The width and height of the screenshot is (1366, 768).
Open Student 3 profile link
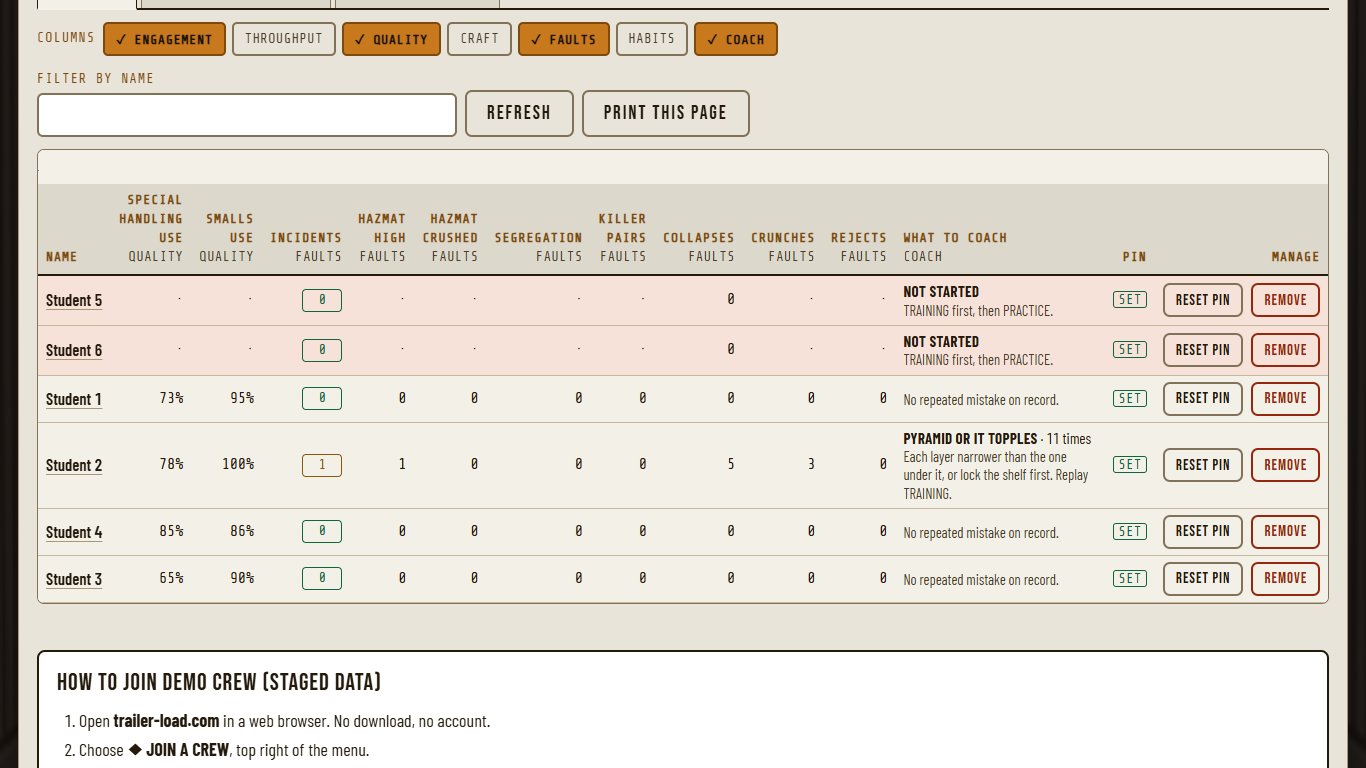point(74,579)
